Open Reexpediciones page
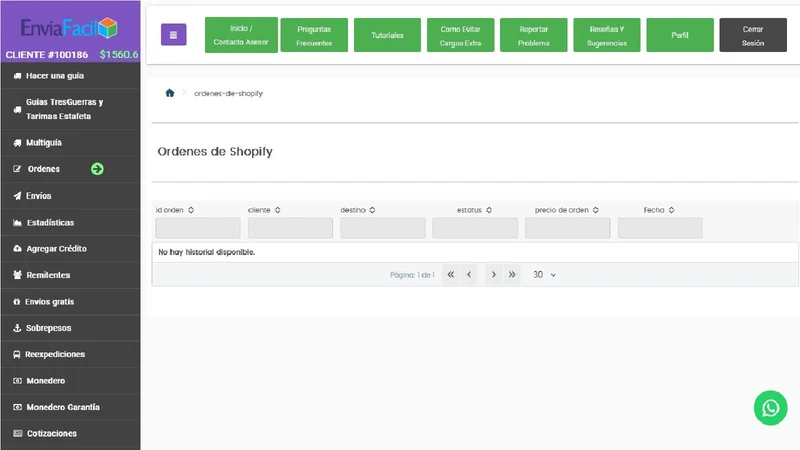 click(x=71, y=354)
